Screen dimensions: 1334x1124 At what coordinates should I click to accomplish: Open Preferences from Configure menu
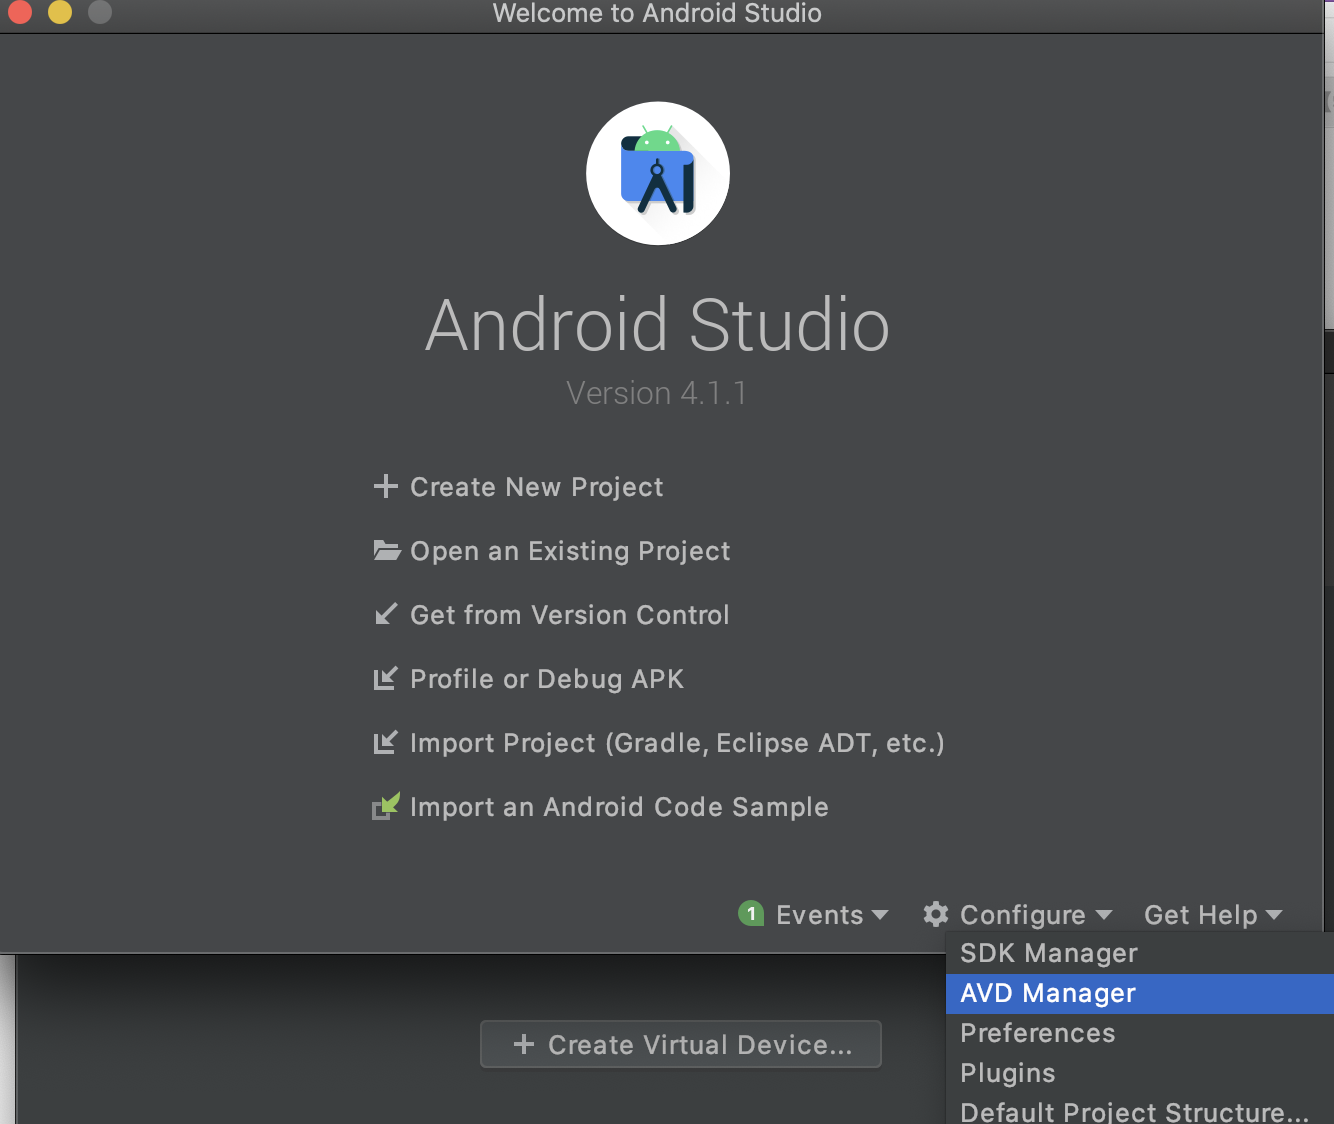tap(1140, 1033)
